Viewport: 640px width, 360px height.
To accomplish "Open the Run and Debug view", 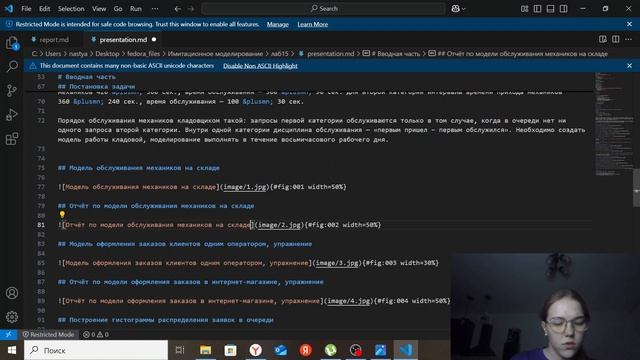I will 12,114.
